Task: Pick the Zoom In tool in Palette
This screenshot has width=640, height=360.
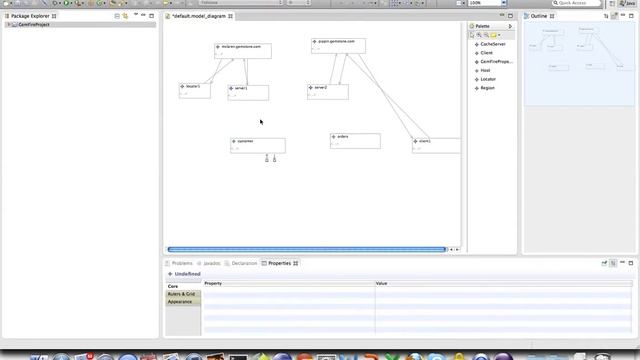Action: pos(479,36)
